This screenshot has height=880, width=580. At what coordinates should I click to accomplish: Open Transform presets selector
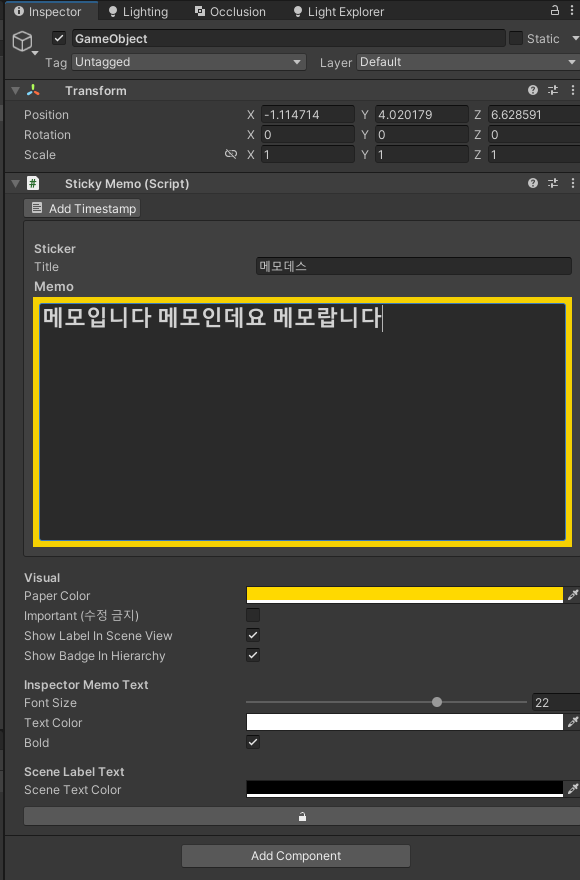coord(553,90)
